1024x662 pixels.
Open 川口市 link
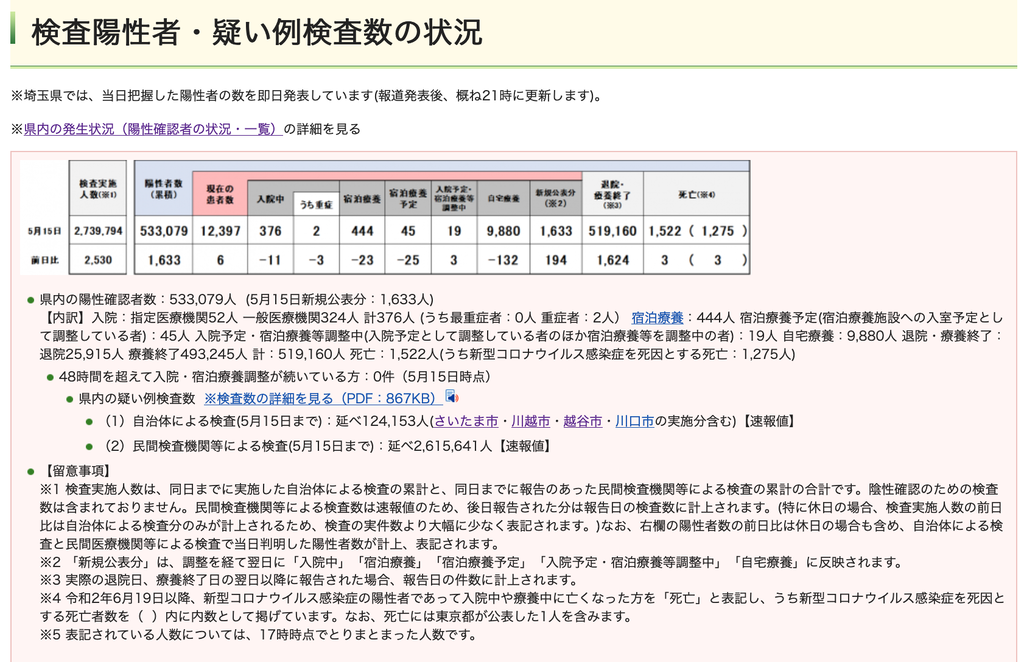click(634, 422)
